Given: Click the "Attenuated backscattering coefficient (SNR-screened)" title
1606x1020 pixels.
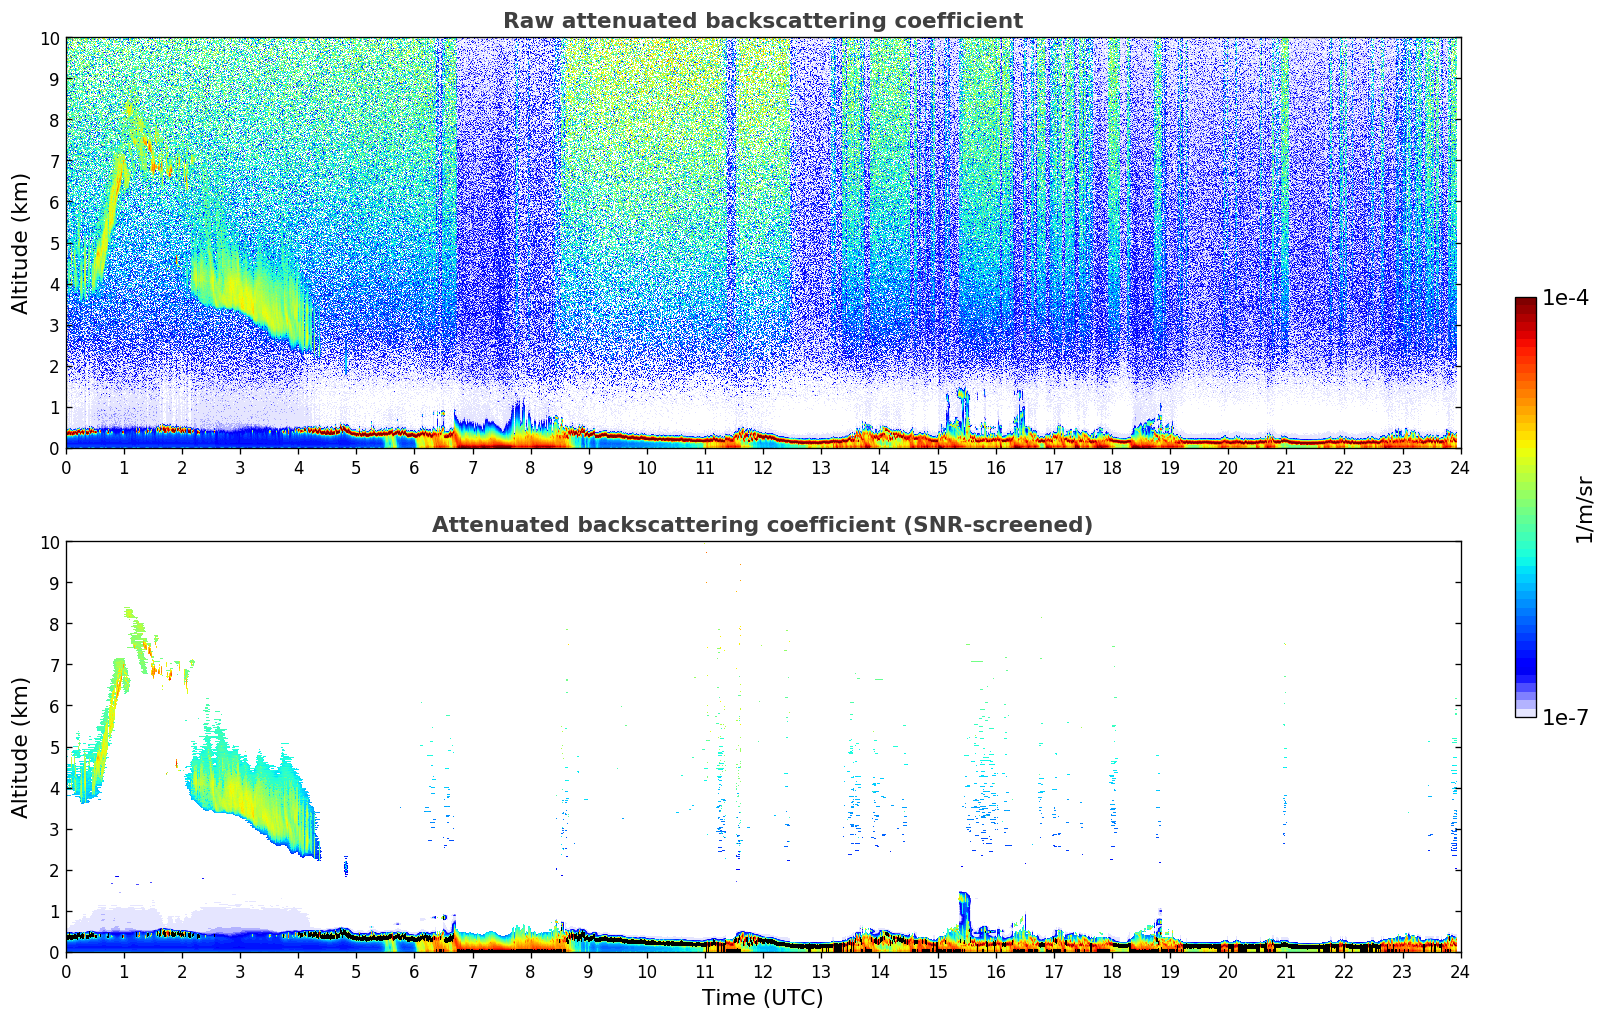Looking at the screenshot, I should [x=762, y=525].
